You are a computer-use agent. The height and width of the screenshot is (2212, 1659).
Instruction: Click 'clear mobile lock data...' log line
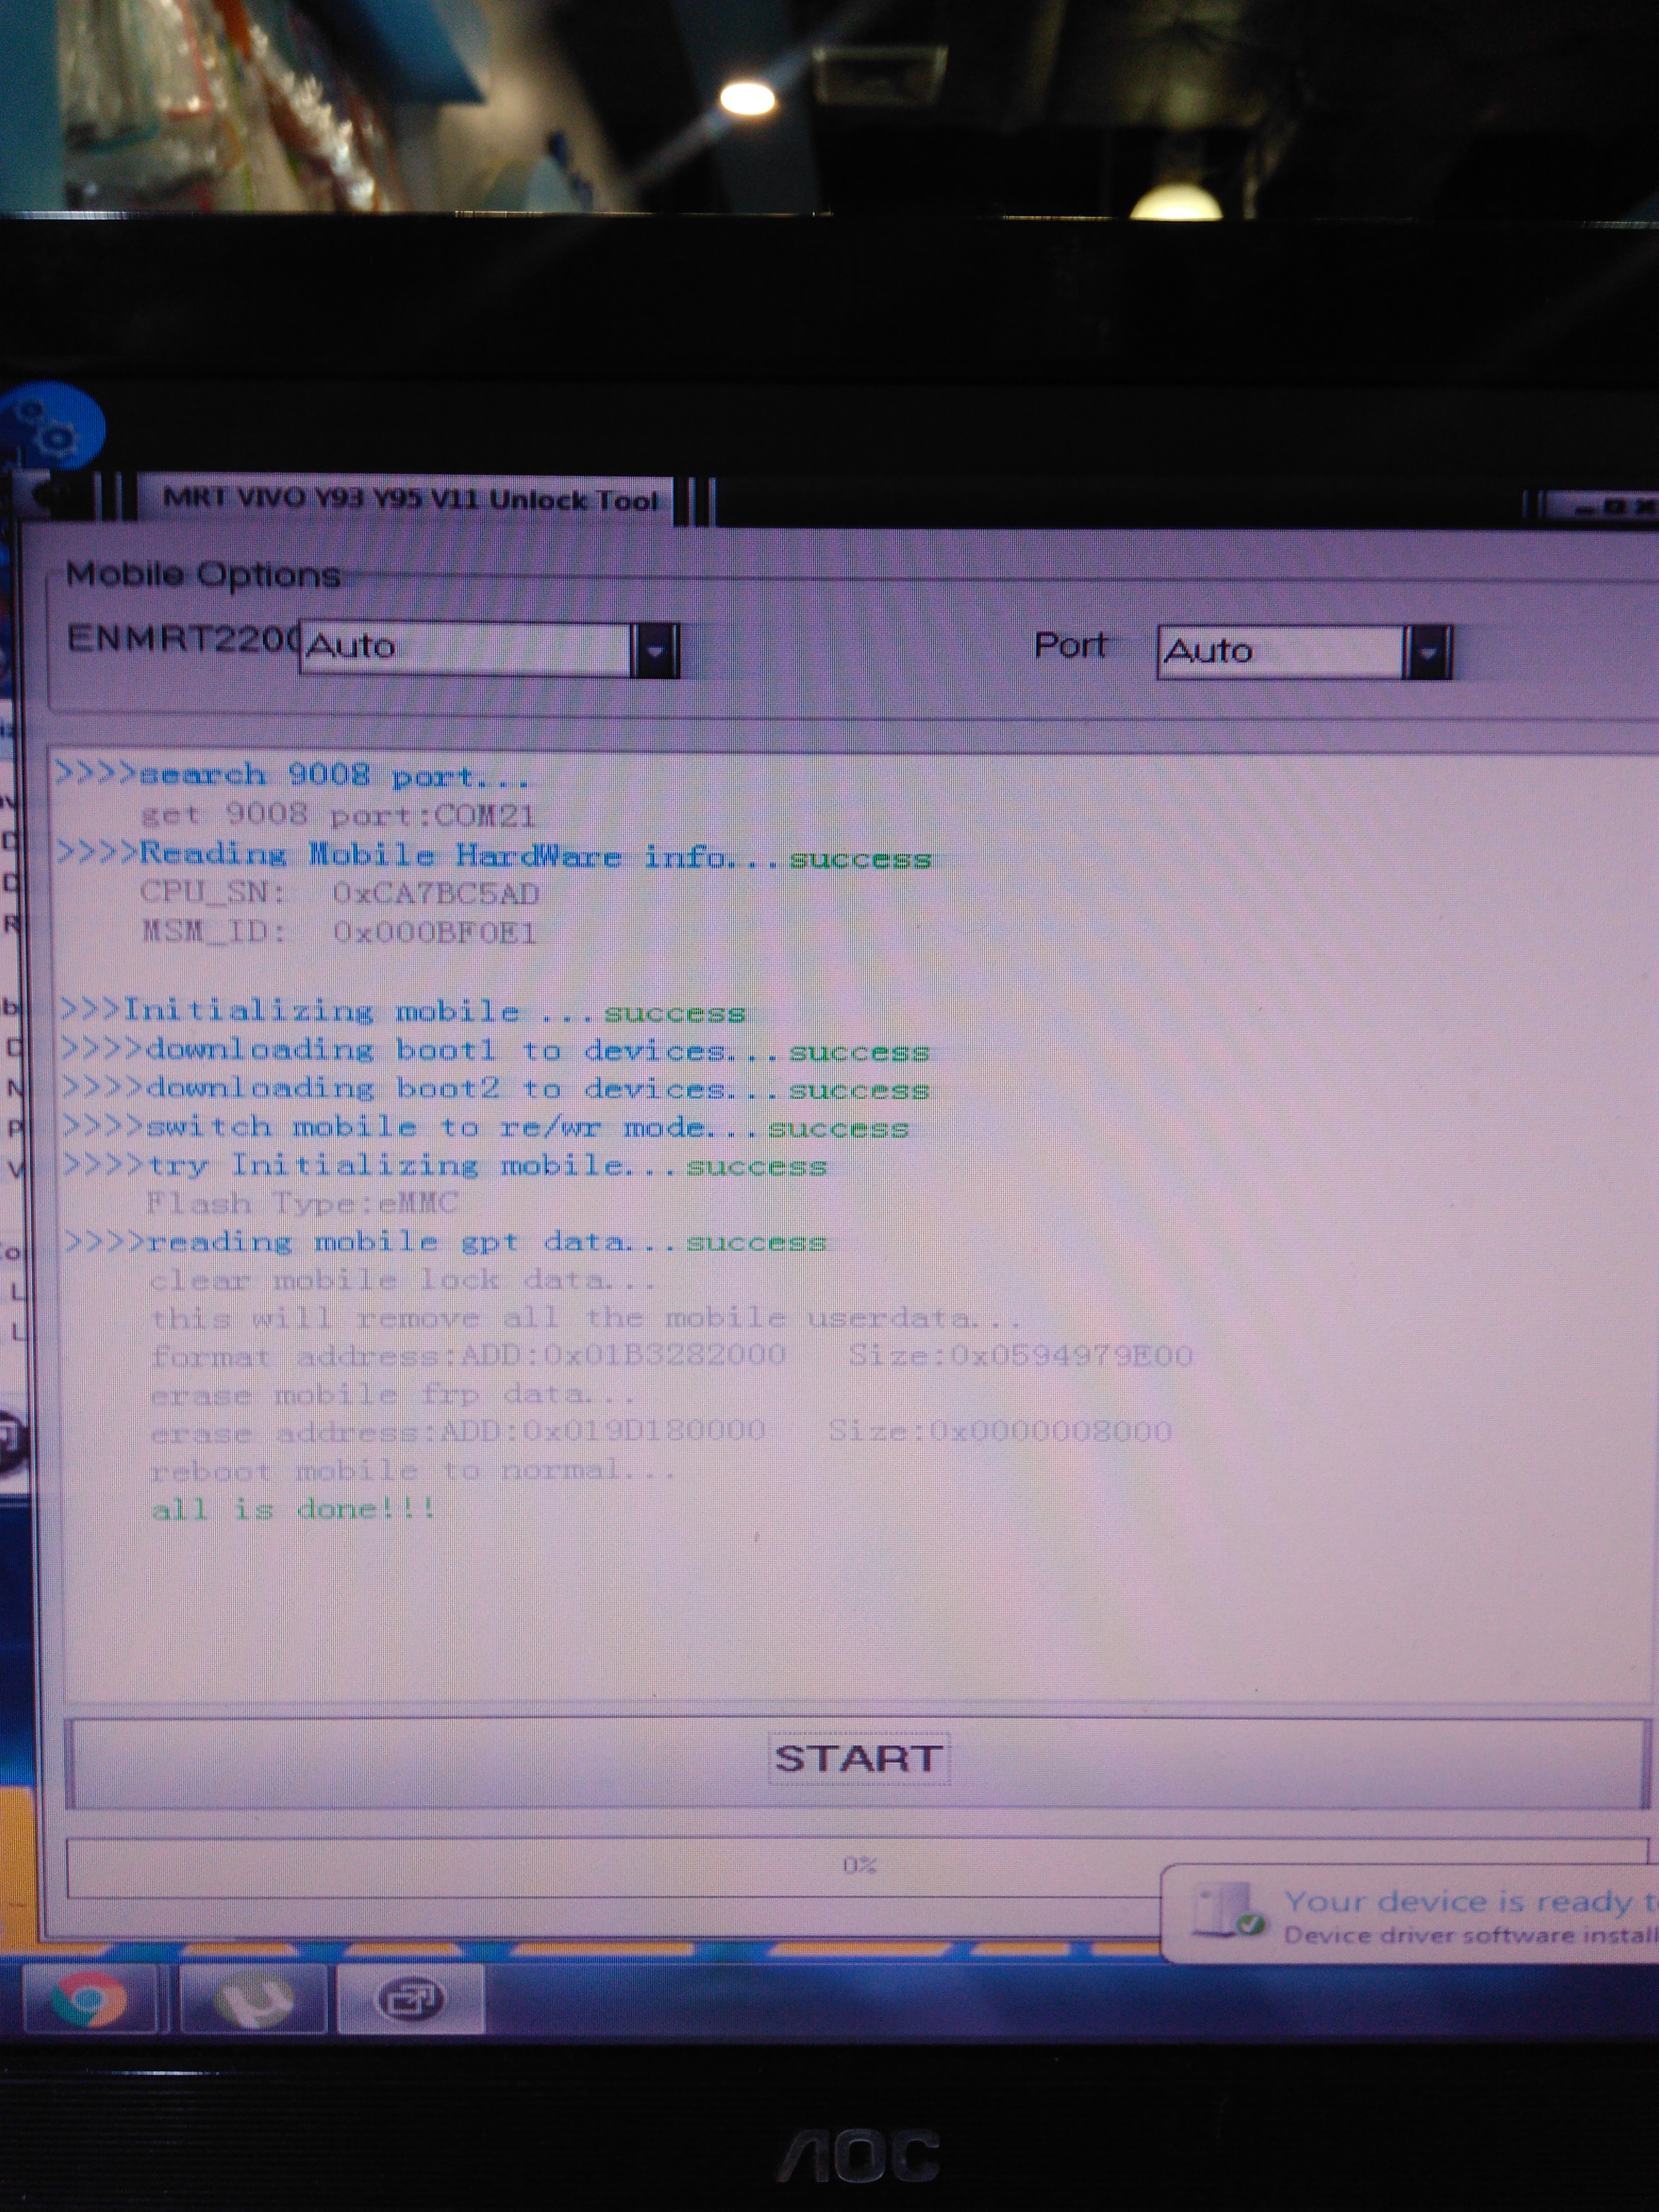click(x=403, y=1280)
